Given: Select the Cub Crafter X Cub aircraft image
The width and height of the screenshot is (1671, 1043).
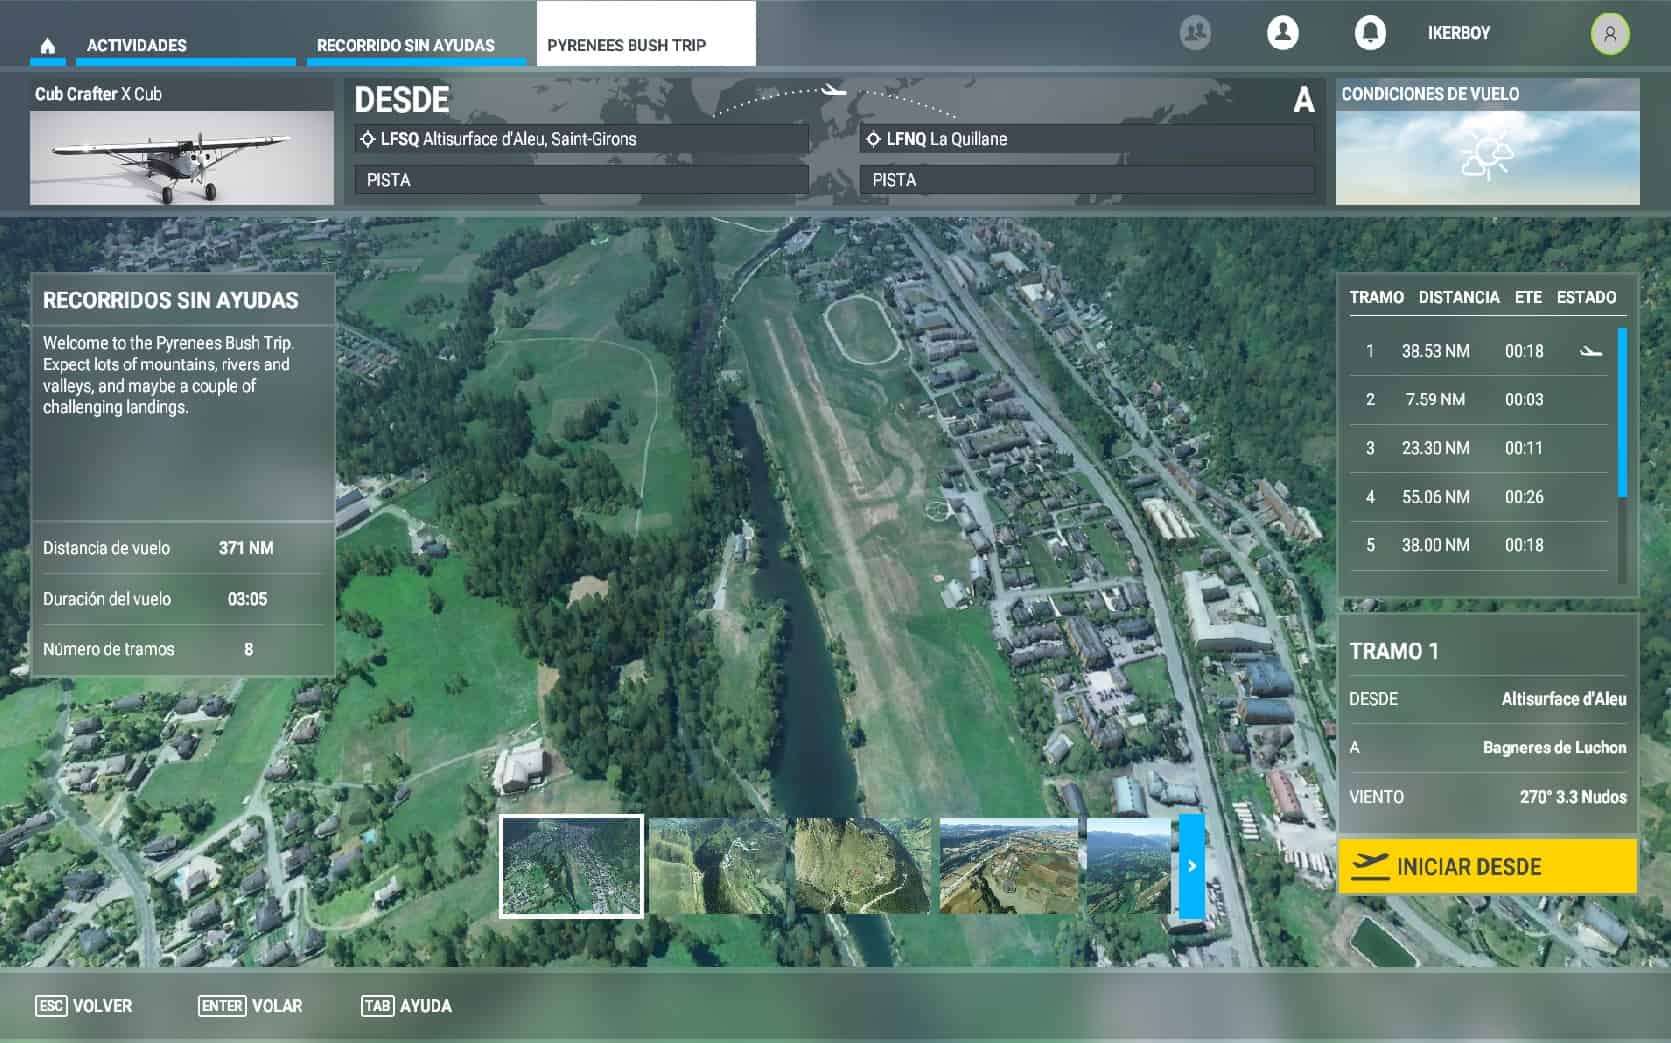Looking at the screenshot, I should click(181, 158).
